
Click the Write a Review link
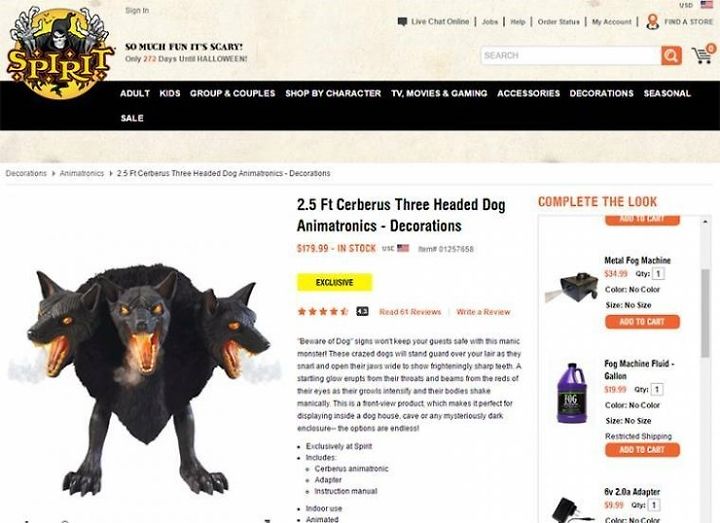(x=483, y=312)
